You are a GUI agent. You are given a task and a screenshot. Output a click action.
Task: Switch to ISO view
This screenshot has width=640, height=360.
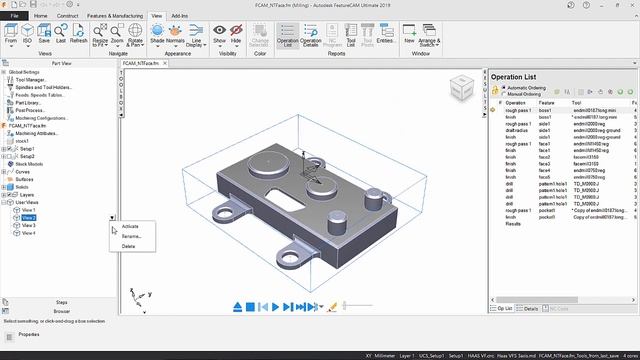27,31
